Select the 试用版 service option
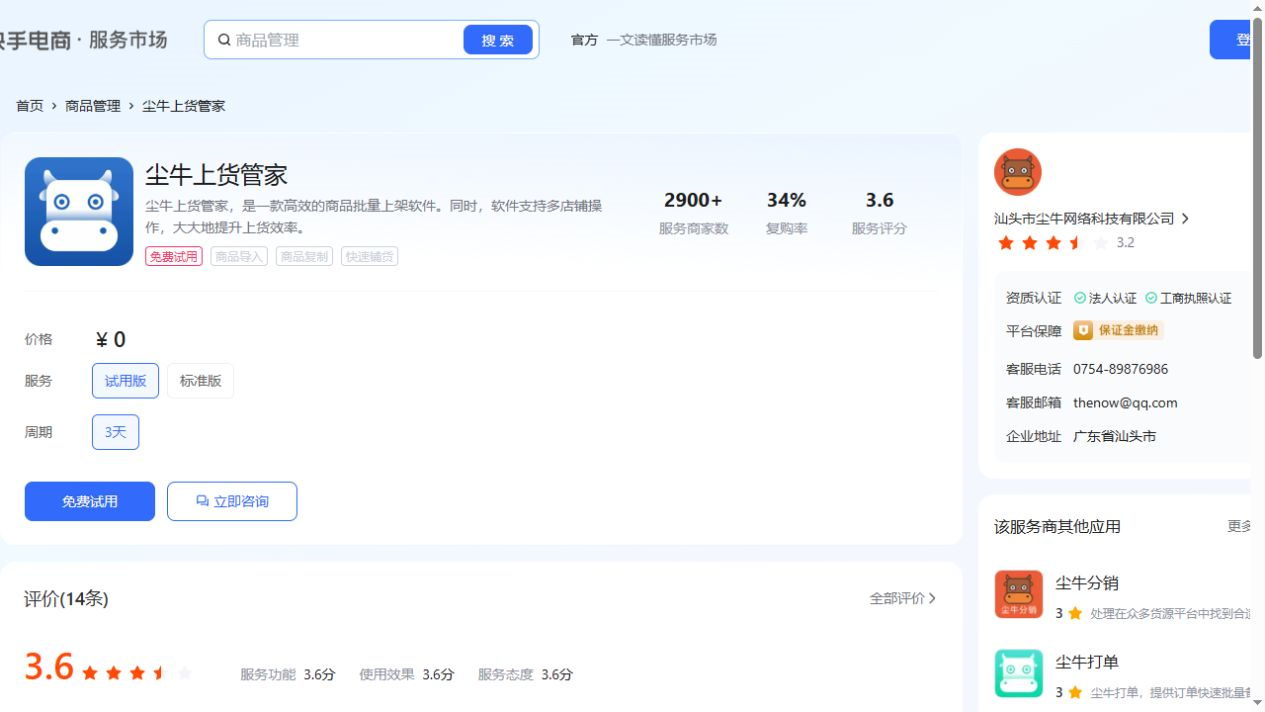This screenshot has width=1265, height=712. [x=125, y=381]
